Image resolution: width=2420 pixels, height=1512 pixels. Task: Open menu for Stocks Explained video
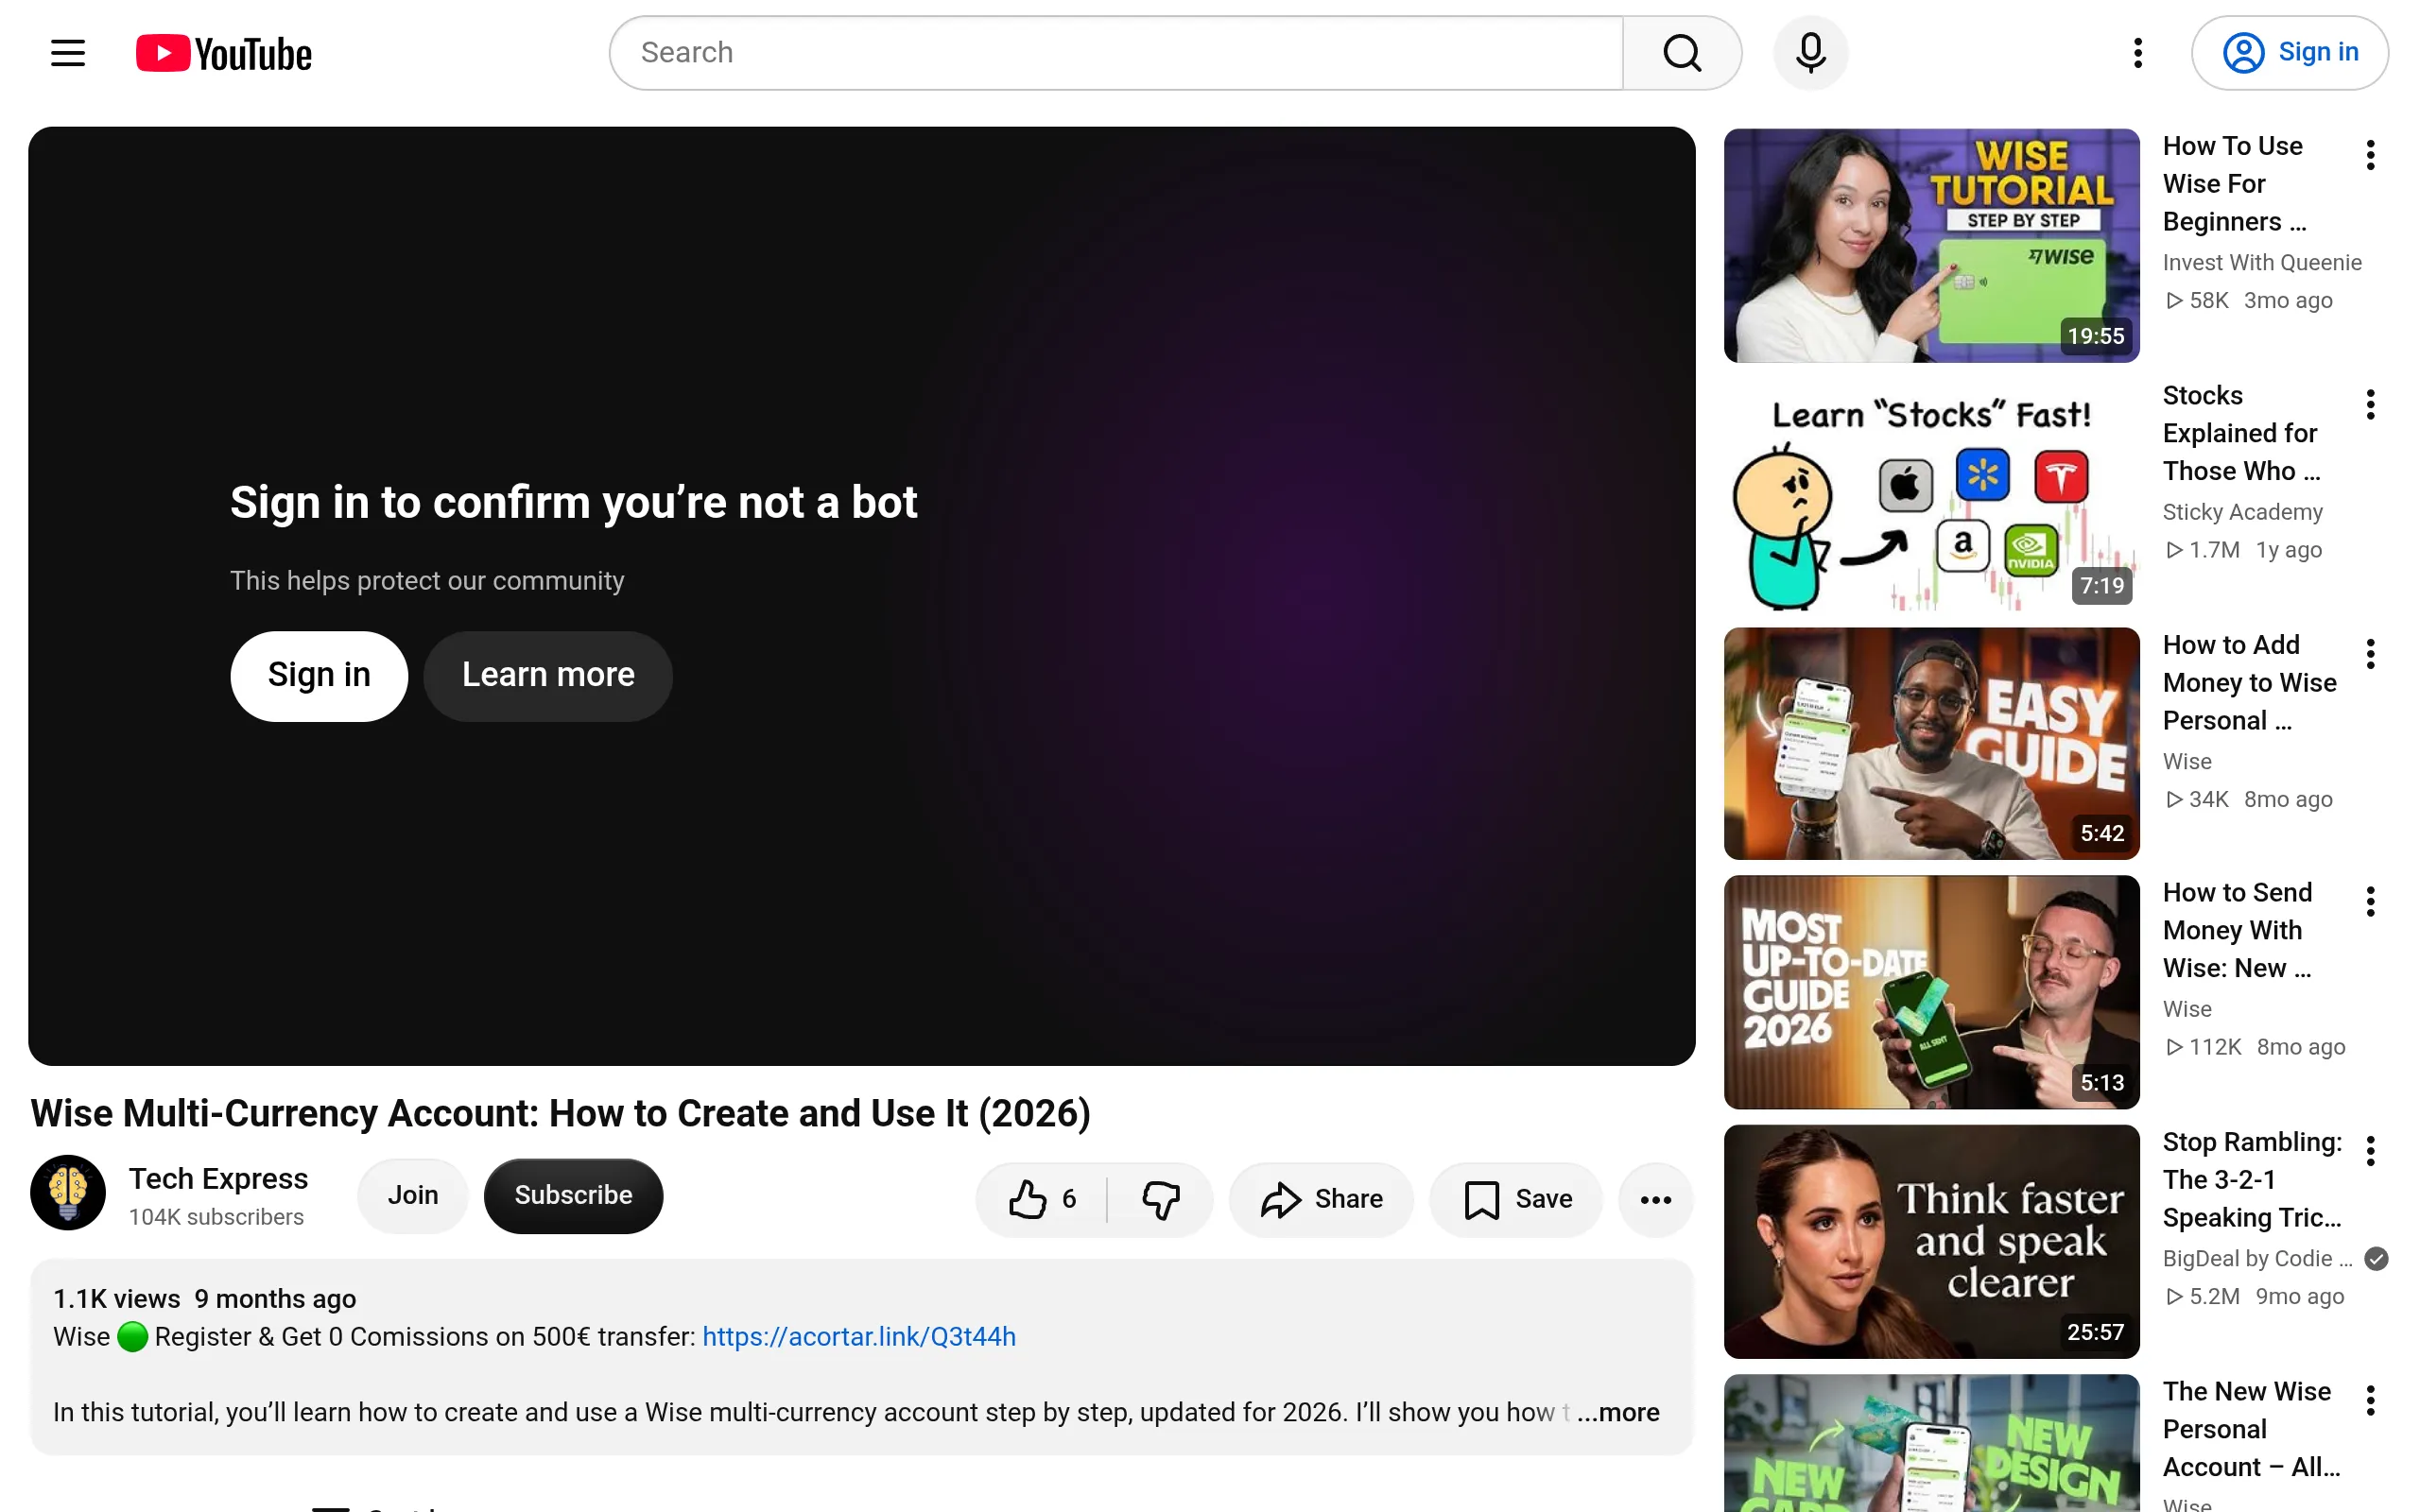(2370, 405)
